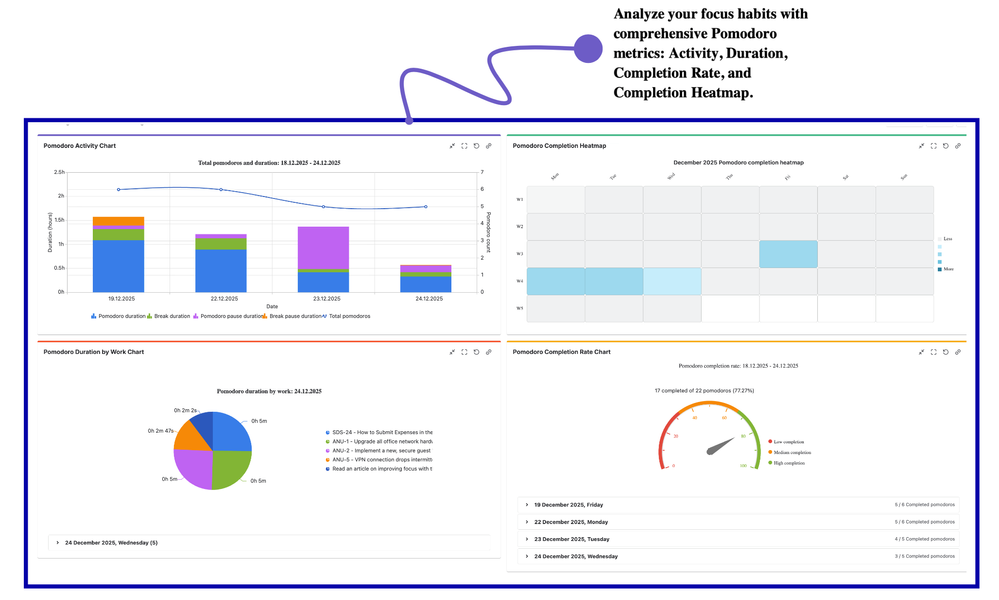999x600 pixels.
Task: Collapse the Pomodoro Completion Heatmap panel
Action: pos(921,146)
